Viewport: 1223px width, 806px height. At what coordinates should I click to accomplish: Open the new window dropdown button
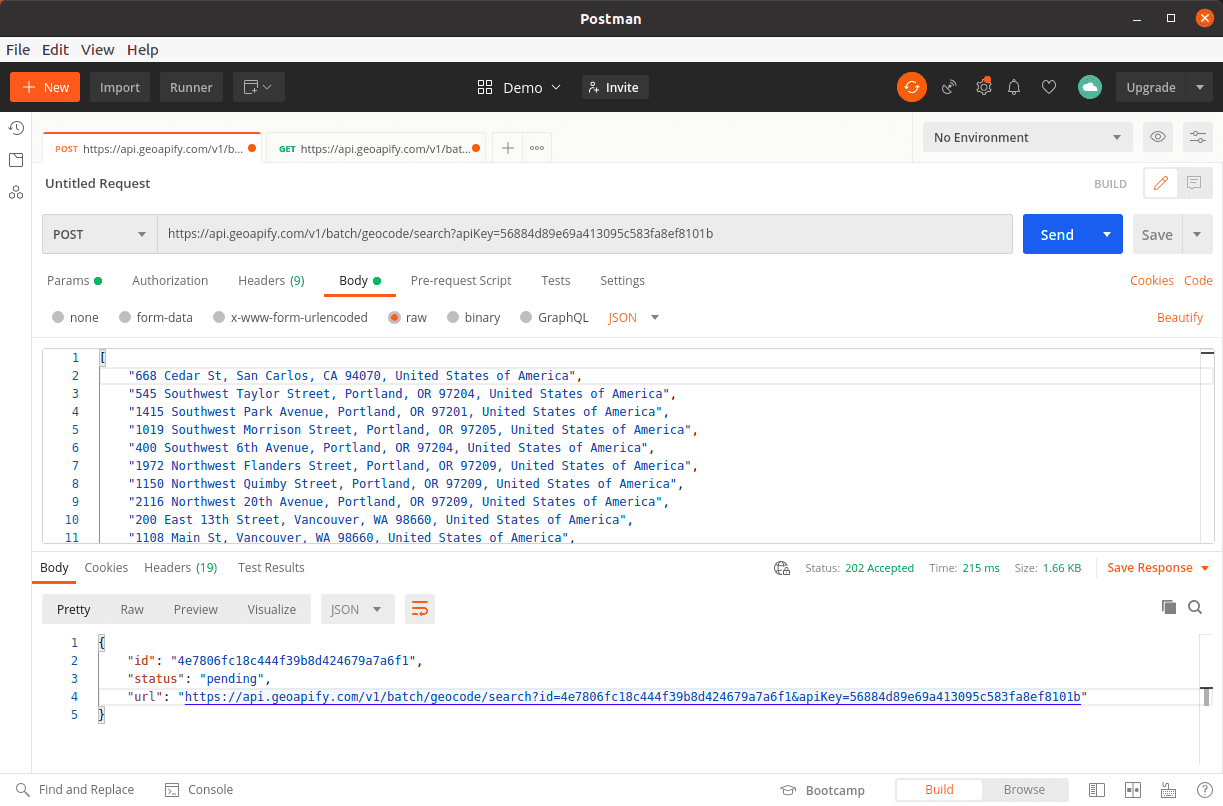pos(259,87)
